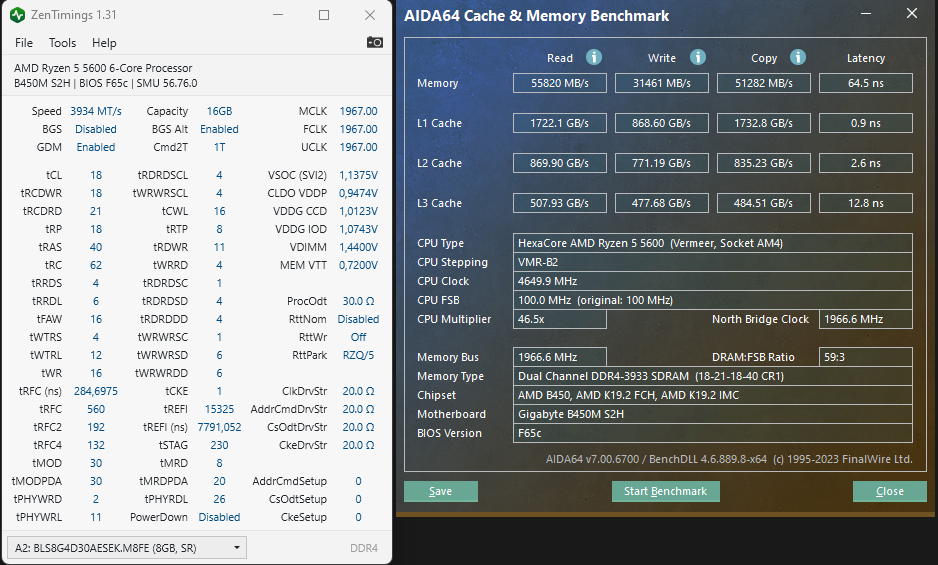This screenshot has width=938, height=565.
Task: Click the L3 Cache read value 507.93 GB/s
Action: (x=560, y=203)
